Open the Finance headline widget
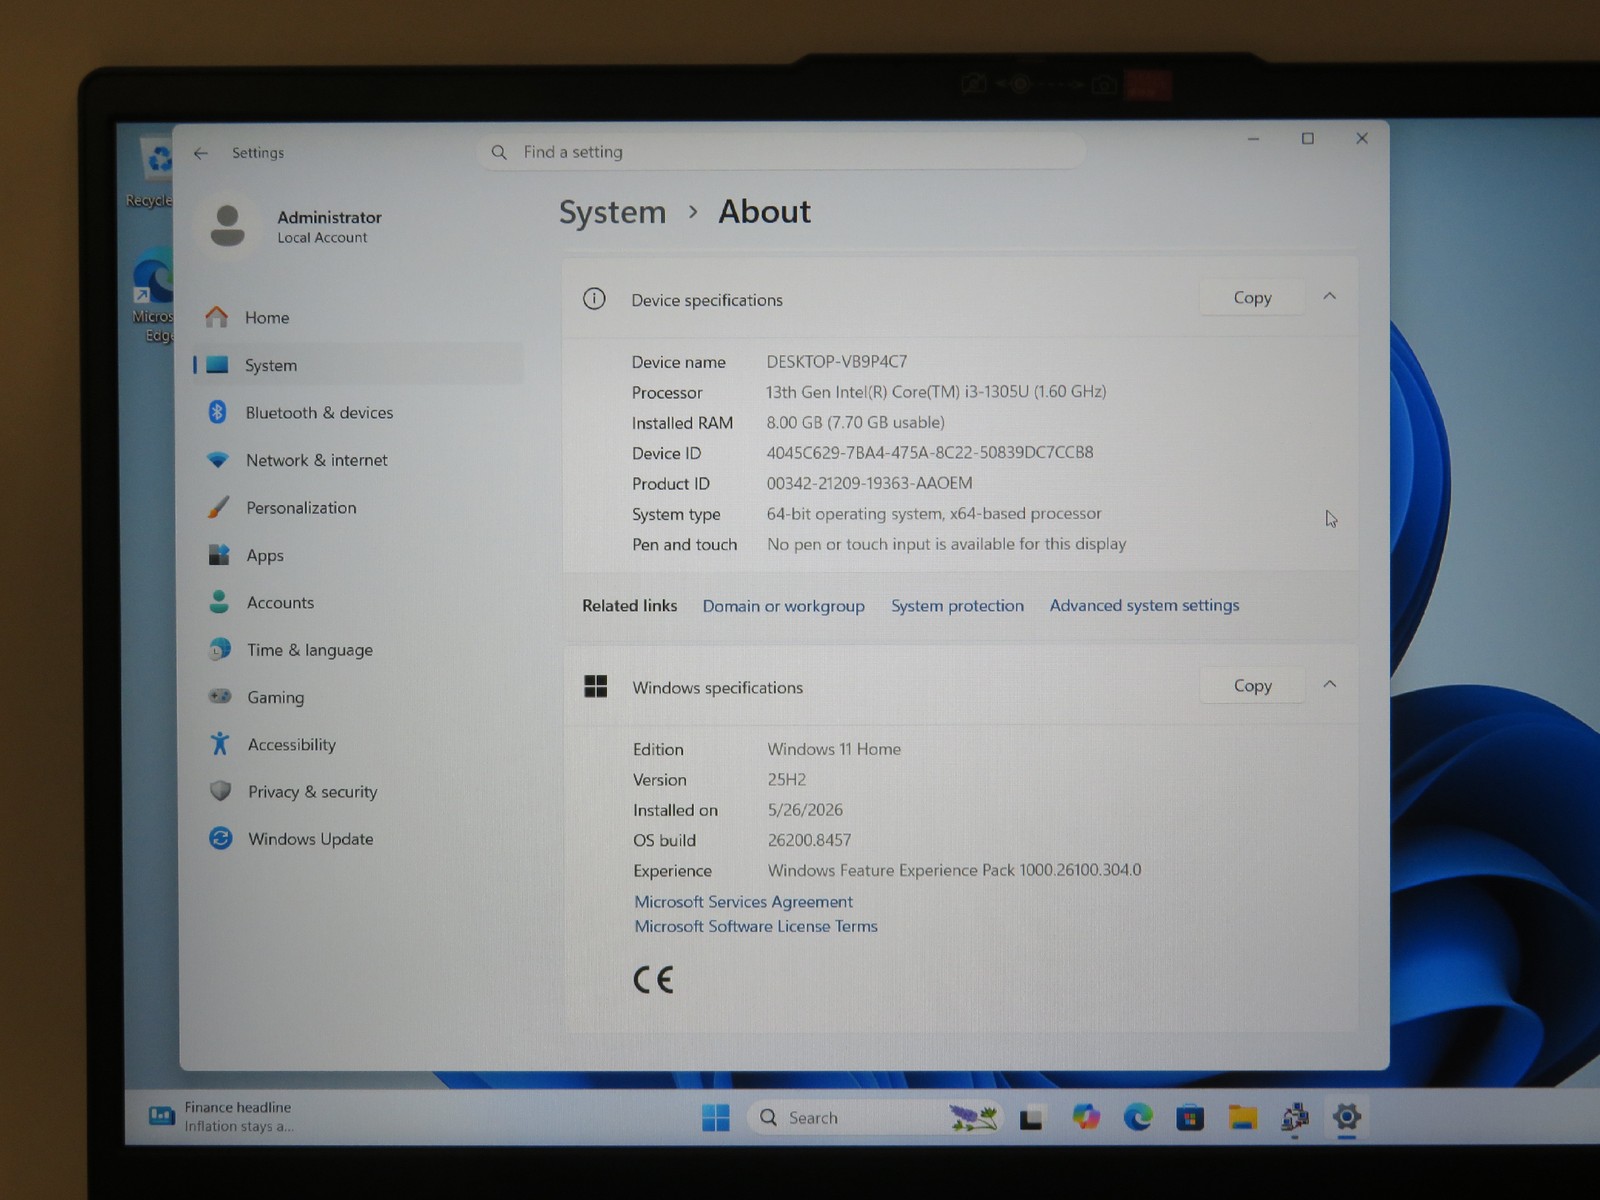 click(222, 1116)
